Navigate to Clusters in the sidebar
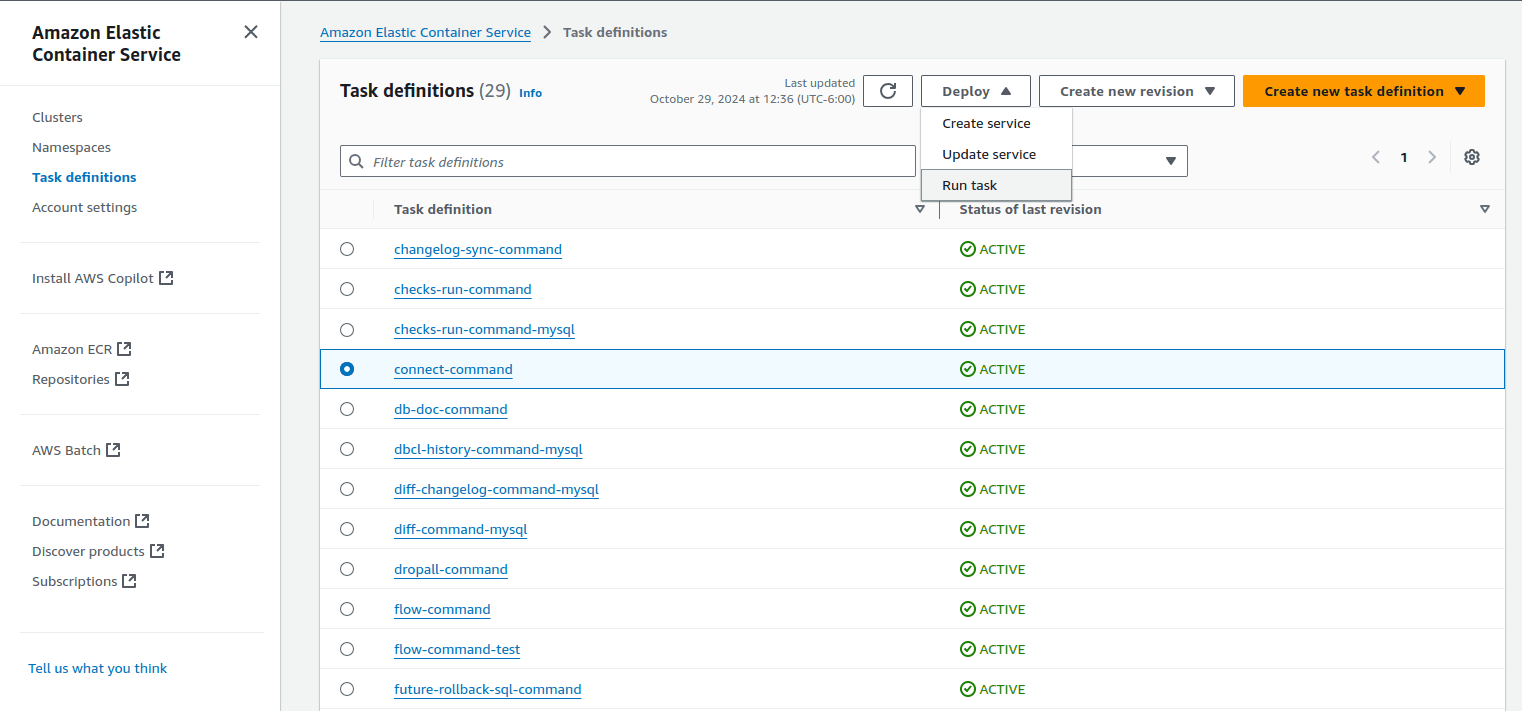1522x711 pixels. [x=57, y=117]
